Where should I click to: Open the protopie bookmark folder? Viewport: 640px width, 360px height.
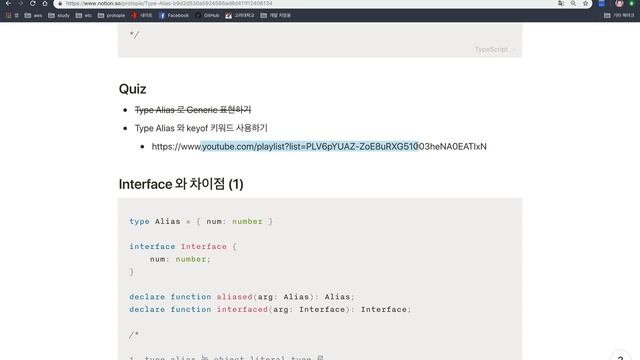[x=111, y=16]
